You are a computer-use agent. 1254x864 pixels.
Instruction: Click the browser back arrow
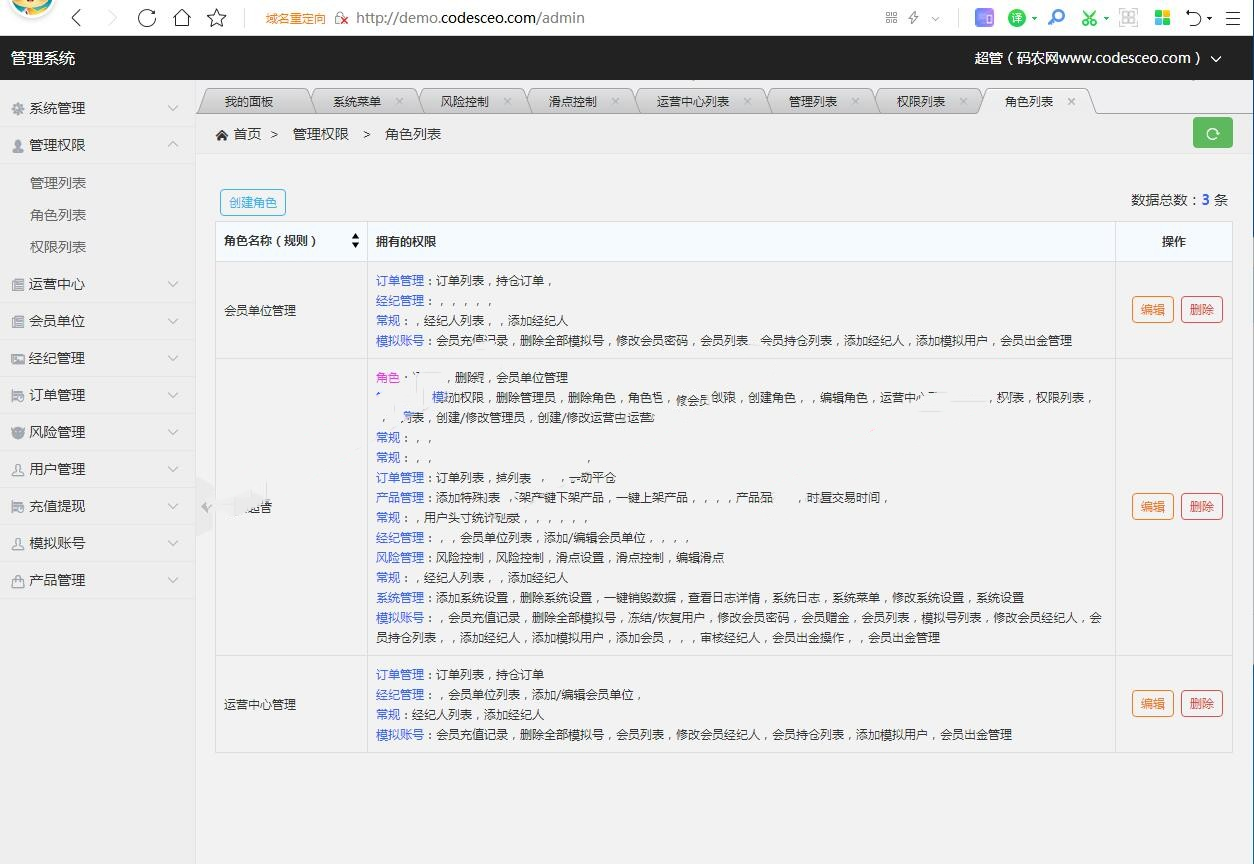(78, 18)
